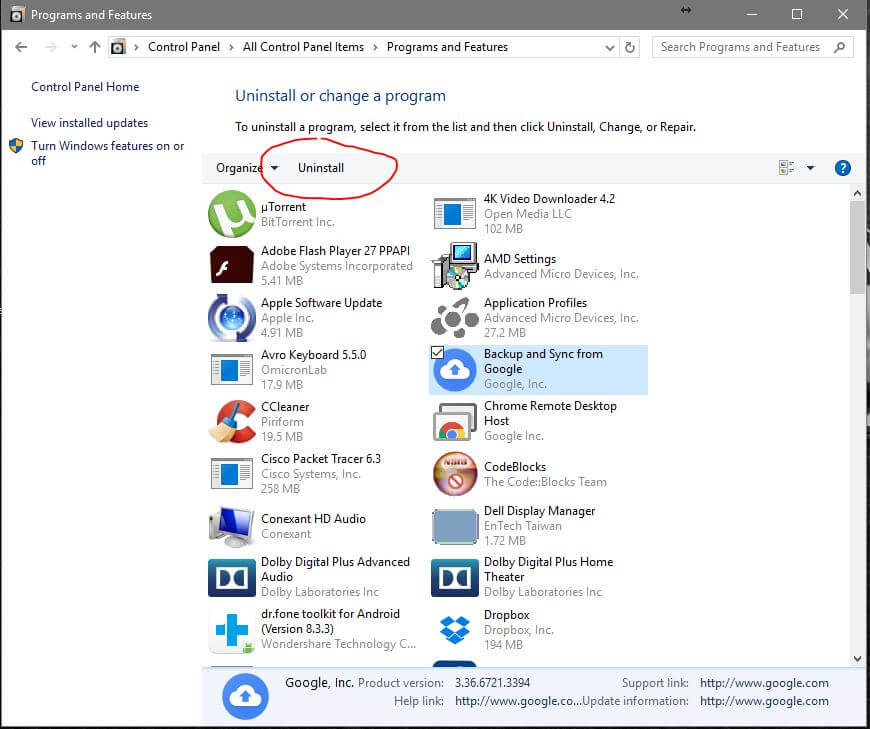
Task: Click All Control Panel Items breadcrumb
Action: click(x=303, y=47)
